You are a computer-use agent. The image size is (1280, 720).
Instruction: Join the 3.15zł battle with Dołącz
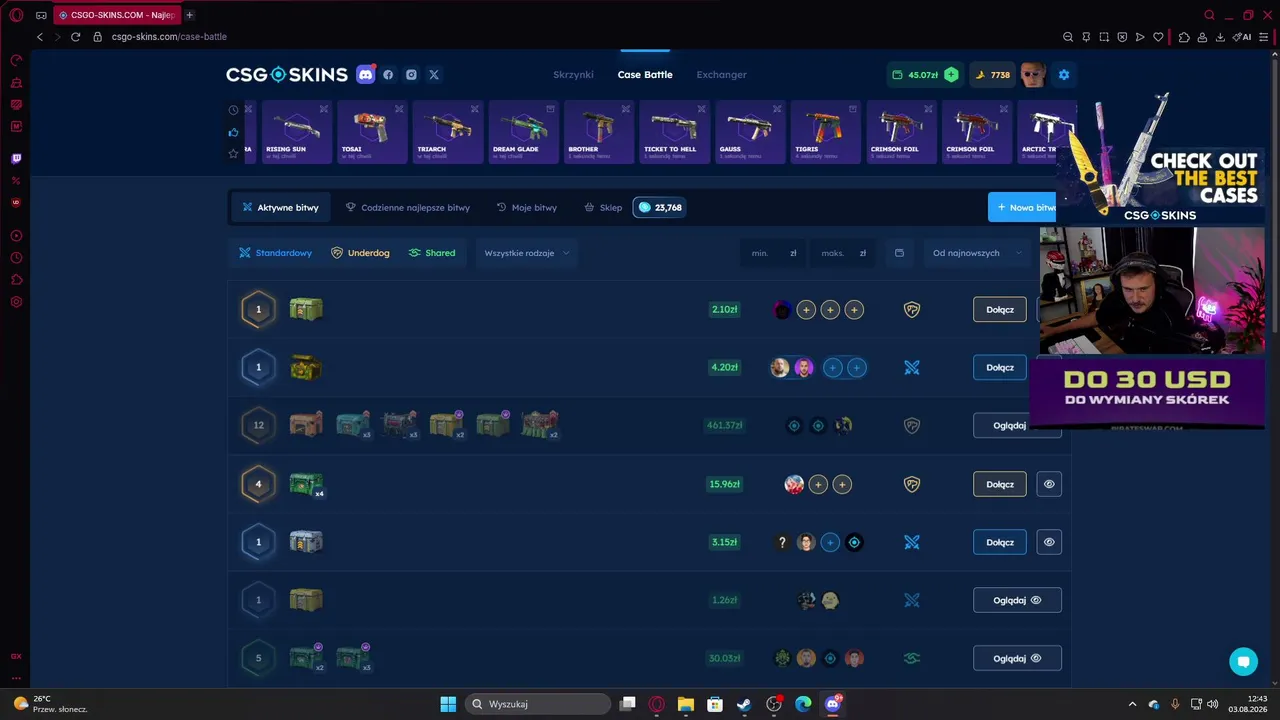pyautogui.click(x=1000, y=542)
